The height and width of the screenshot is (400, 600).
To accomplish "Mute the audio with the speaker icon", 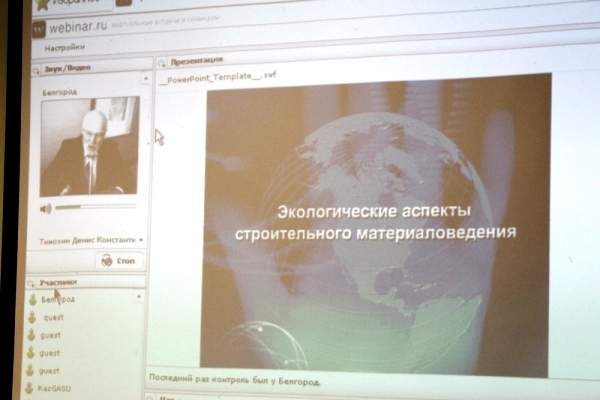I will pos(46,209).
